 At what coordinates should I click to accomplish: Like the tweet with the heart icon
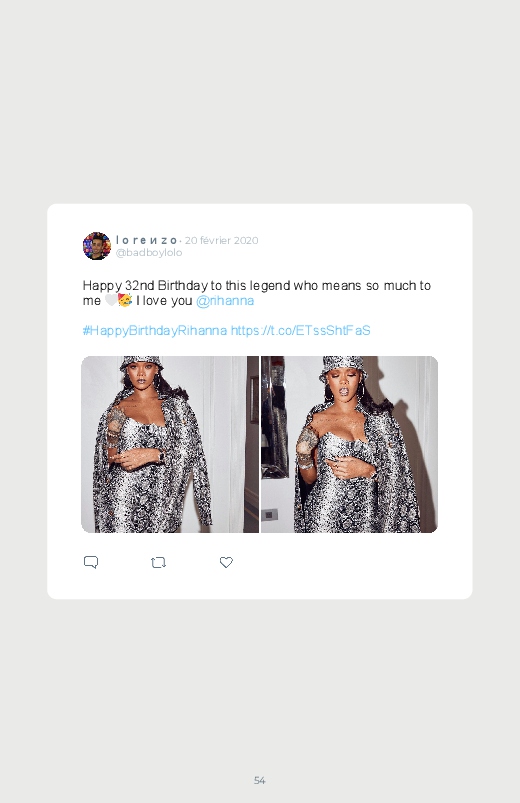pos(226,562)
